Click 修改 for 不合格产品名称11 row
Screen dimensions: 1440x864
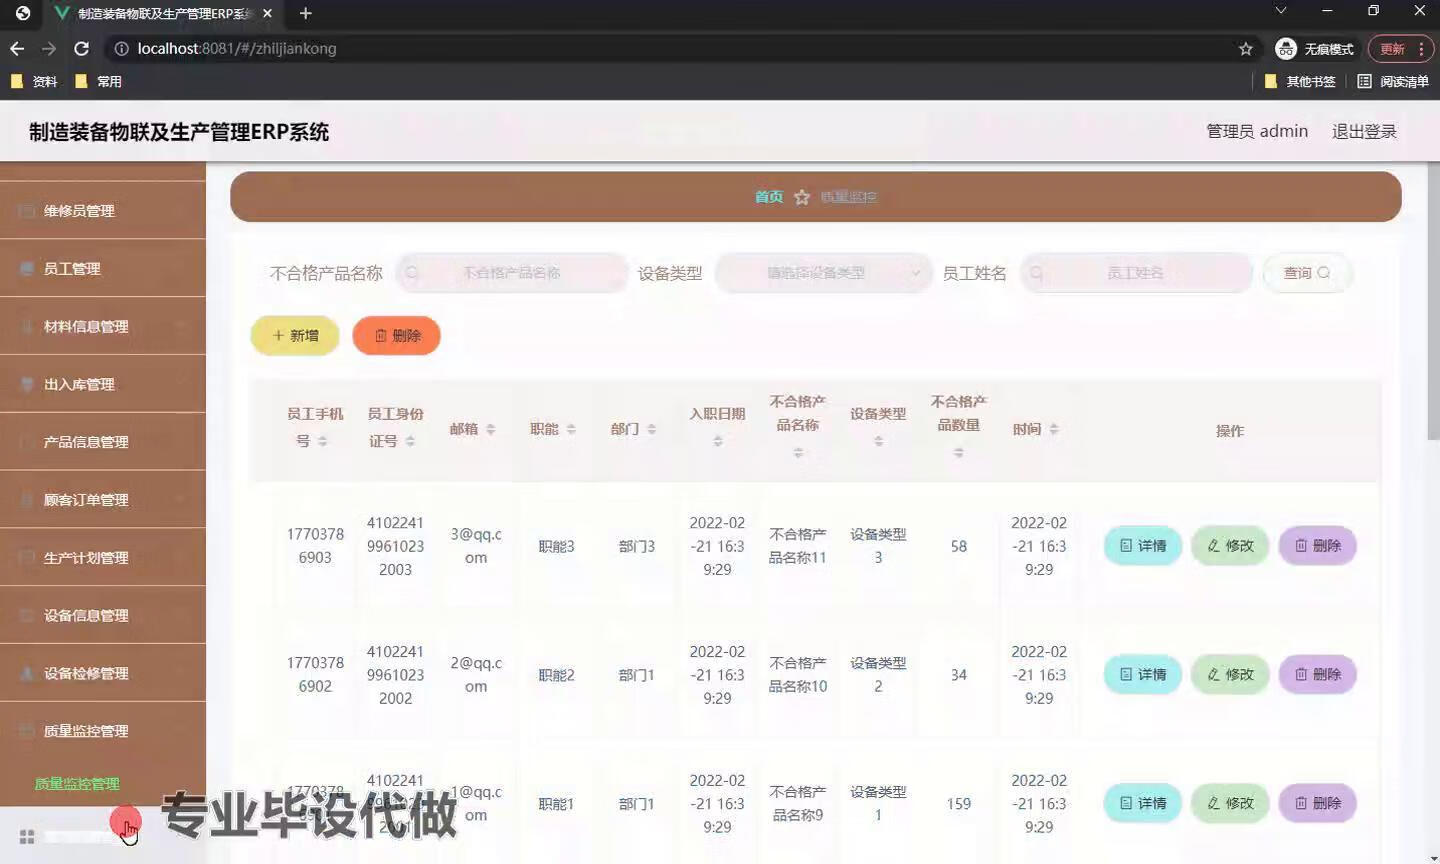1230,546
